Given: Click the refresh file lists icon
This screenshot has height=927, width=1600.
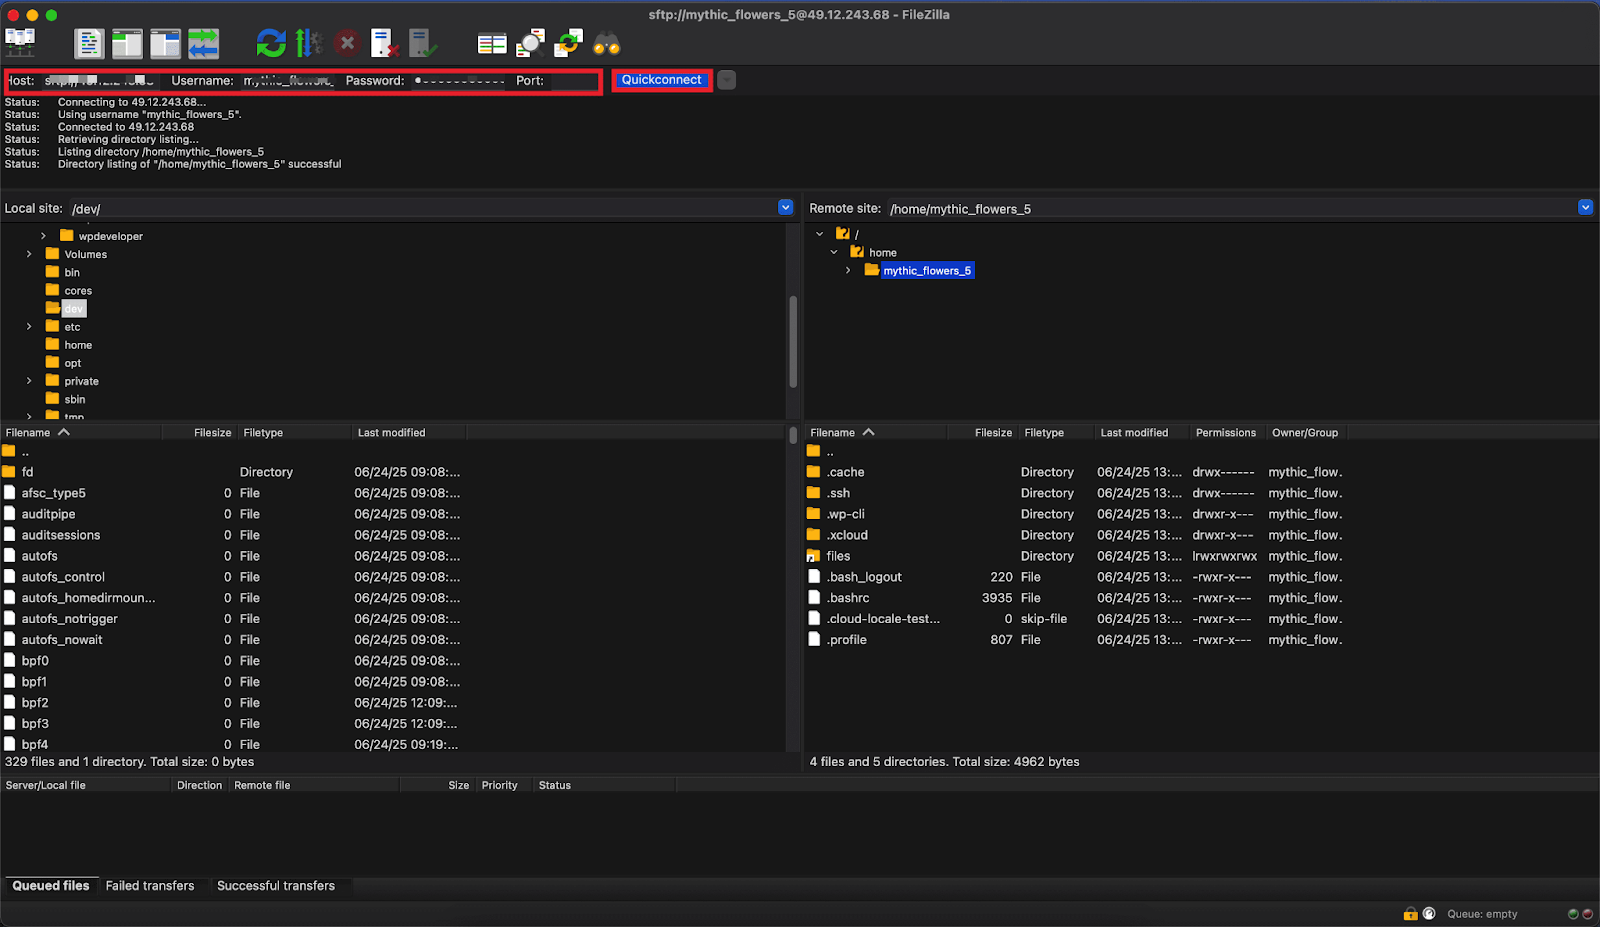Looking at the screenshot, I should (x=271, y=43).
